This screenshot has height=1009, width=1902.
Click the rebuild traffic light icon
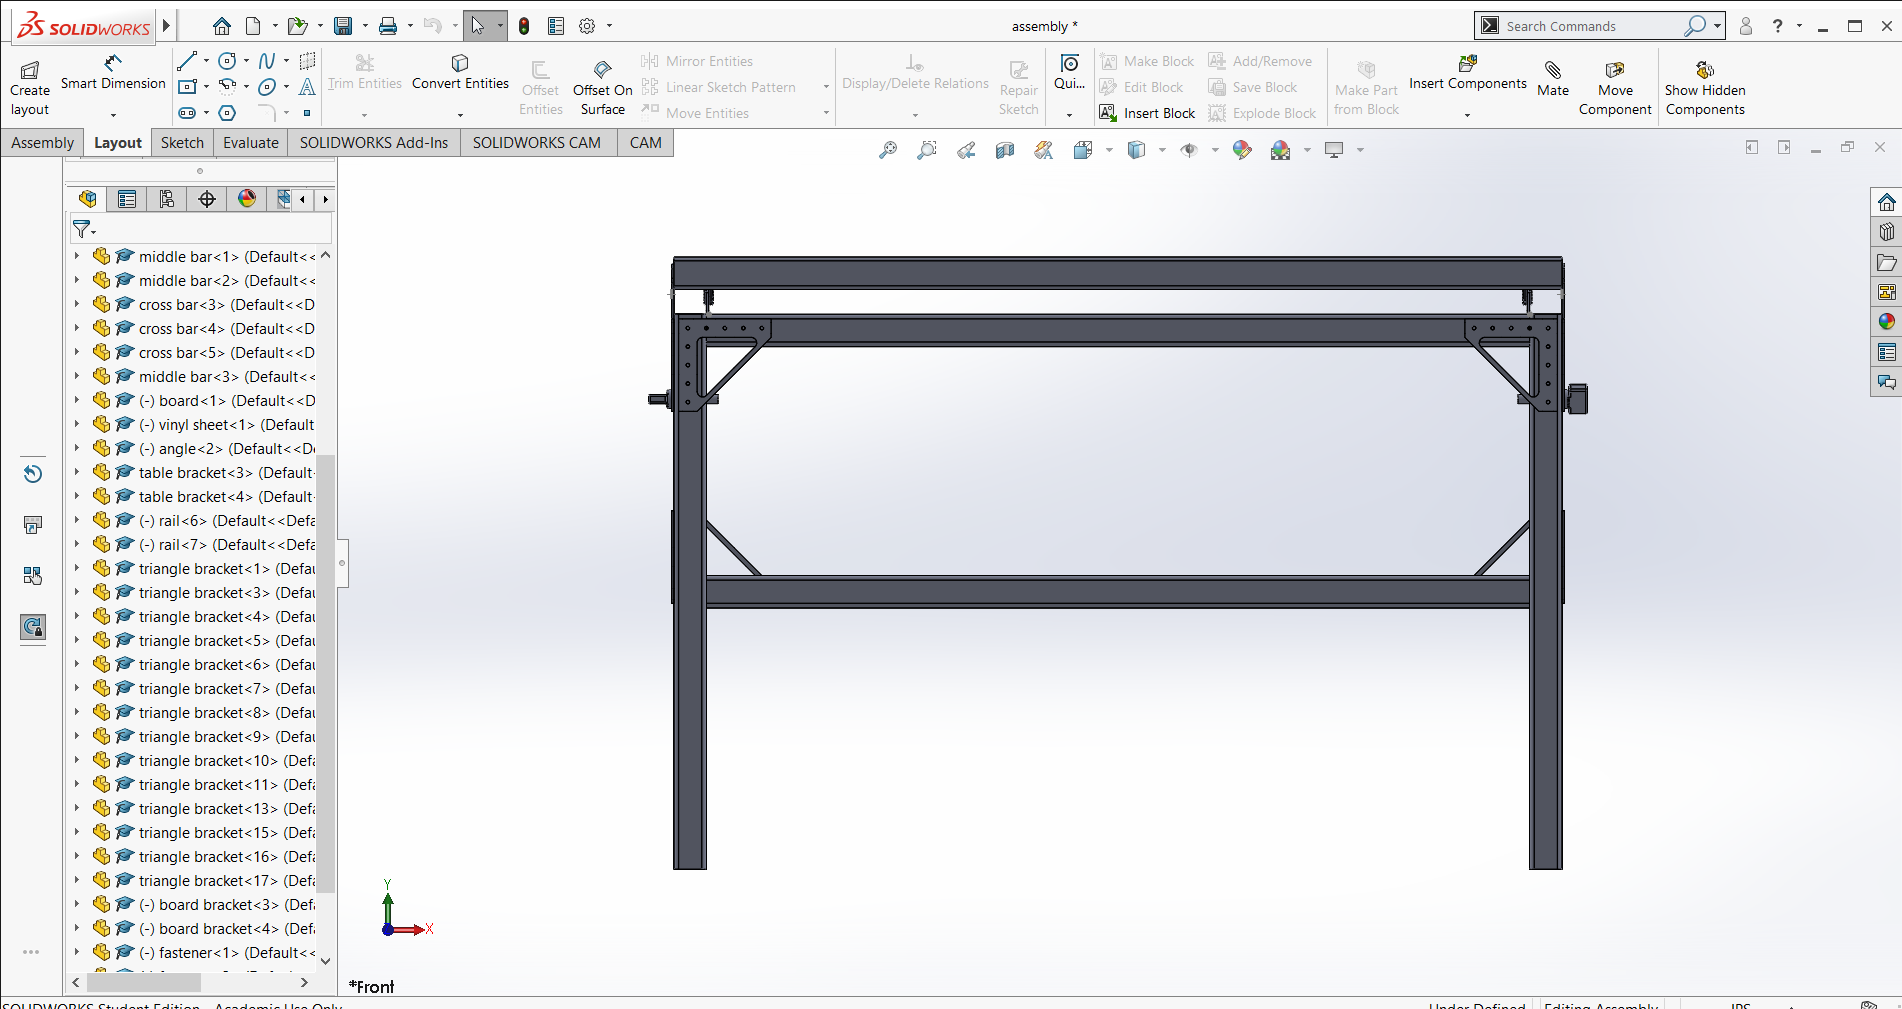coord(524,26)
